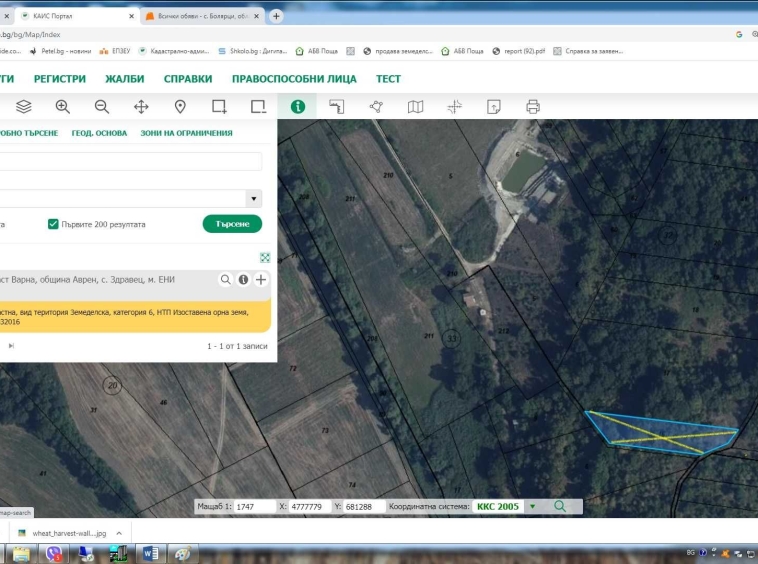Toggle the green info tool

click(x=298, y=106)
